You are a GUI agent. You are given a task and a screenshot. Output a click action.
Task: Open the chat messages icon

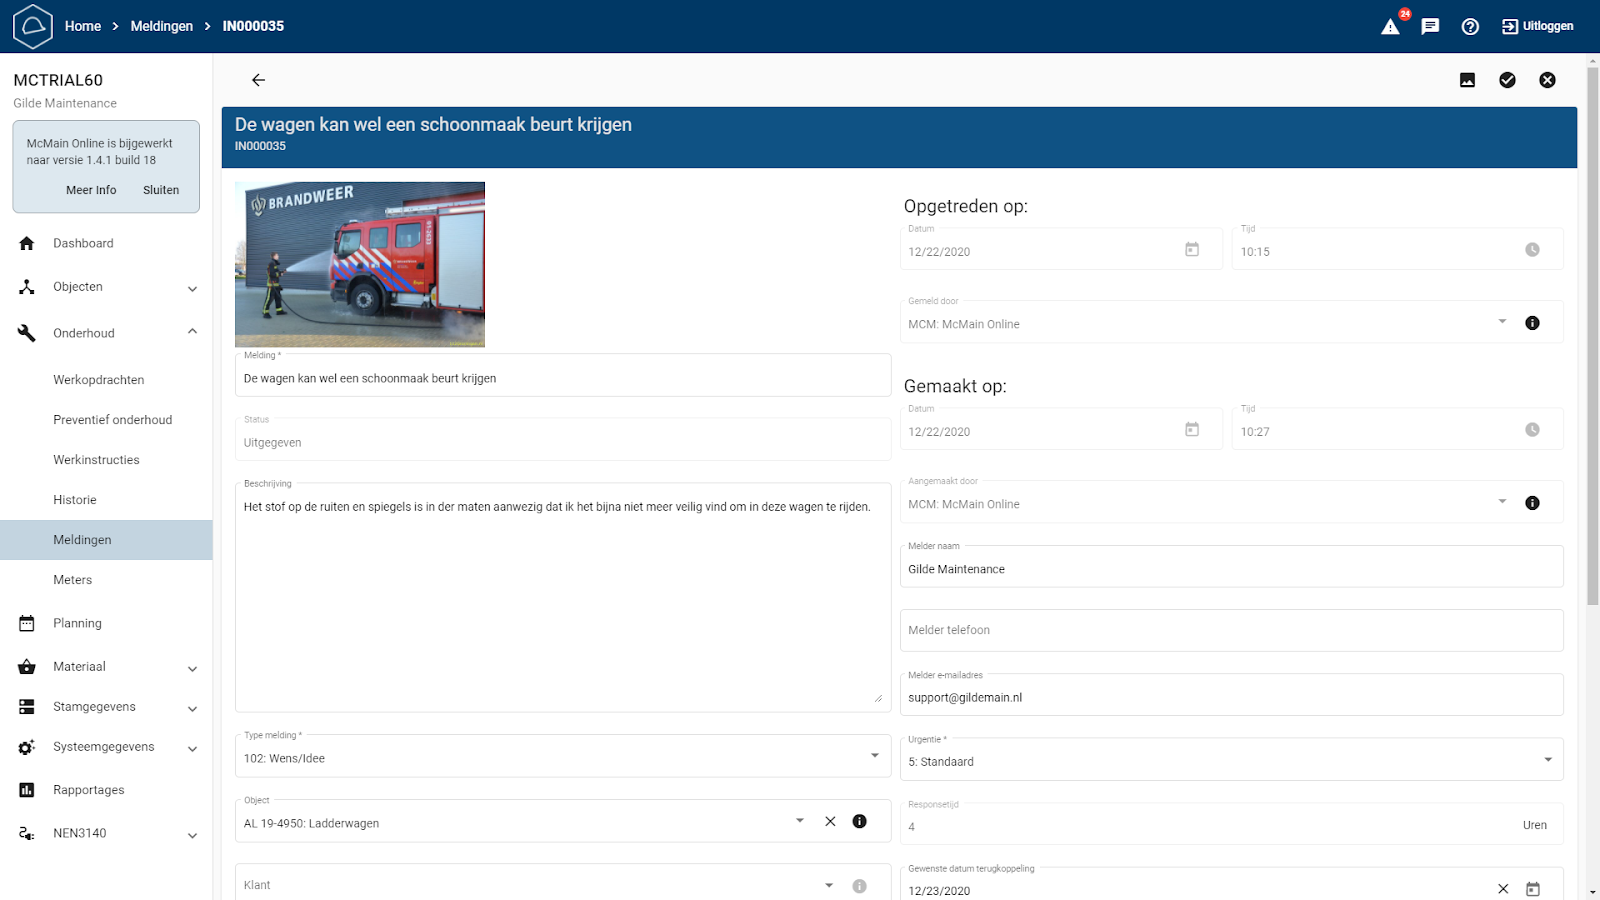(1430, 27)
